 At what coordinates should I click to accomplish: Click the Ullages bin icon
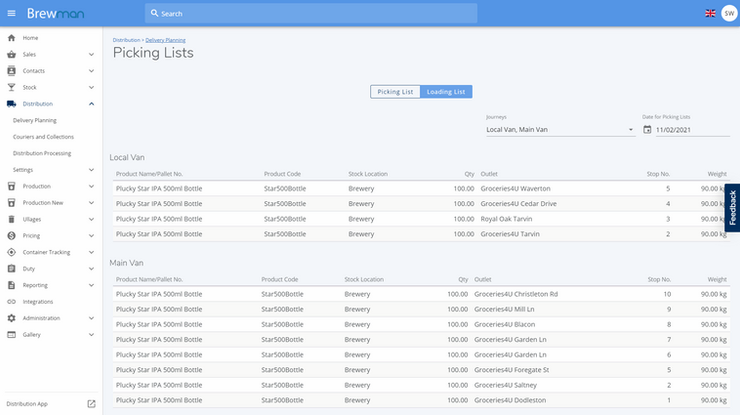pyautogui.click(x=11, y=219)
